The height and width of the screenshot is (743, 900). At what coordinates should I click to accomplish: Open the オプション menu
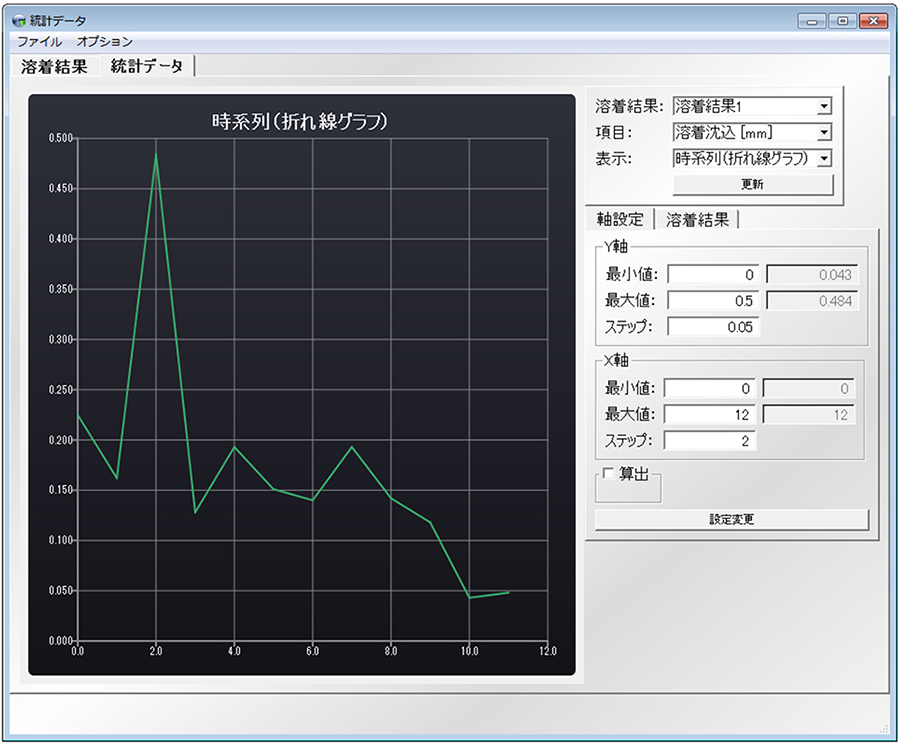[104, 41]
